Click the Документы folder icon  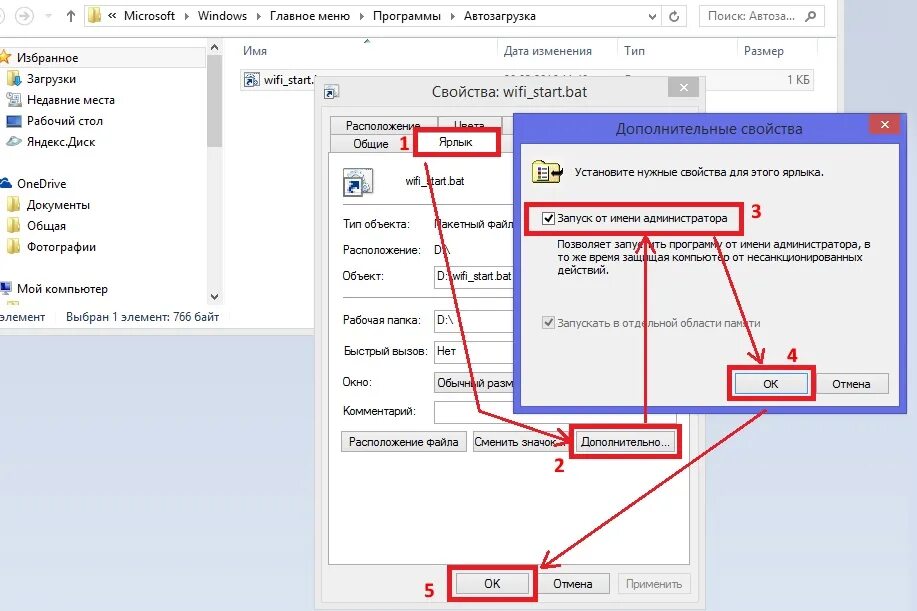pos(13,205)
